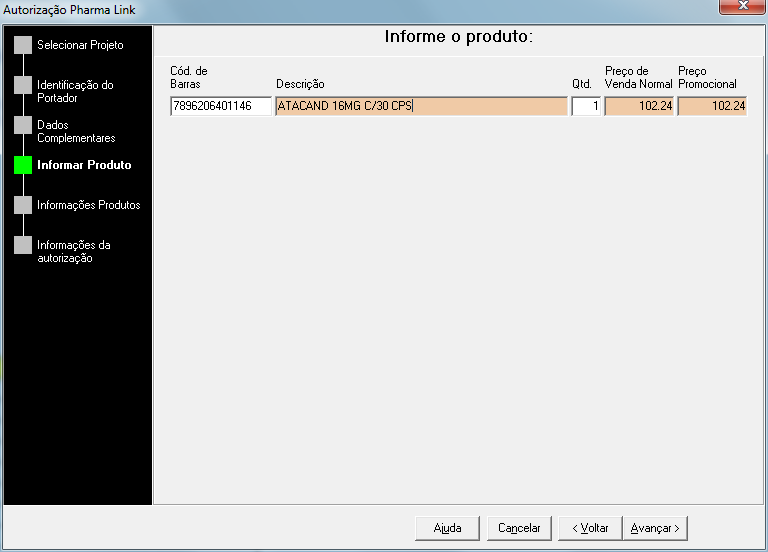Click the Informações Produtos step square
Screen dimensions: 768x552
[23, 205]
